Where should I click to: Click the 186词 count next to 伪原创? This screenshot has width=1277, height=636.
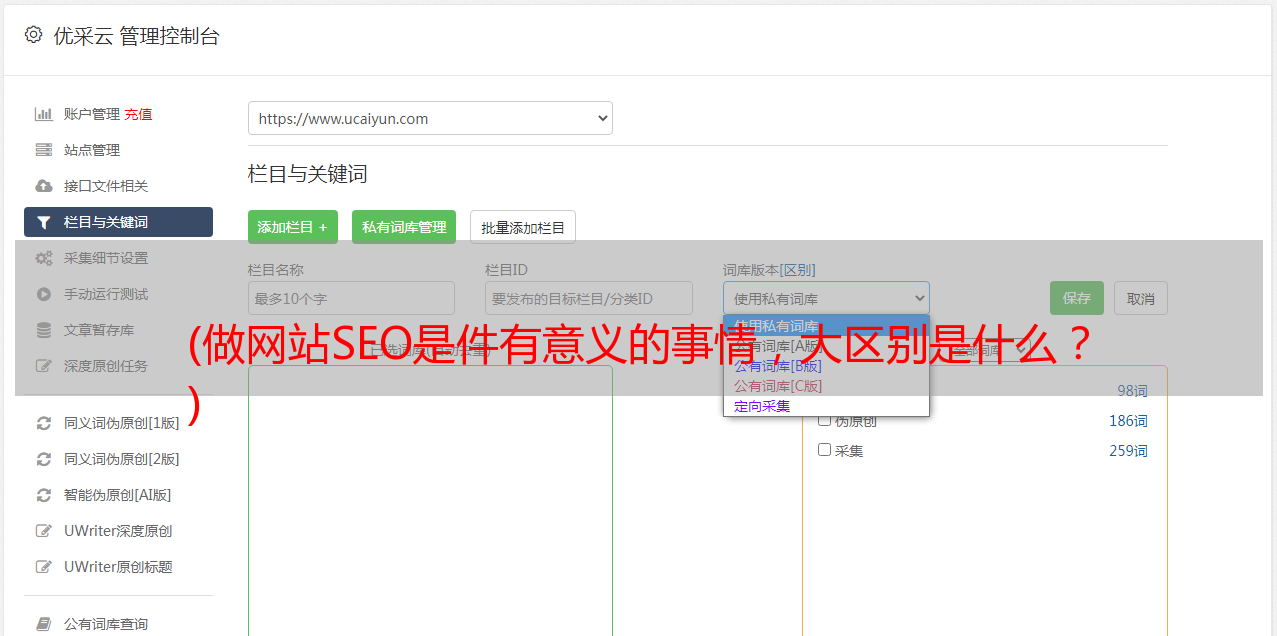pos(1128,421)
